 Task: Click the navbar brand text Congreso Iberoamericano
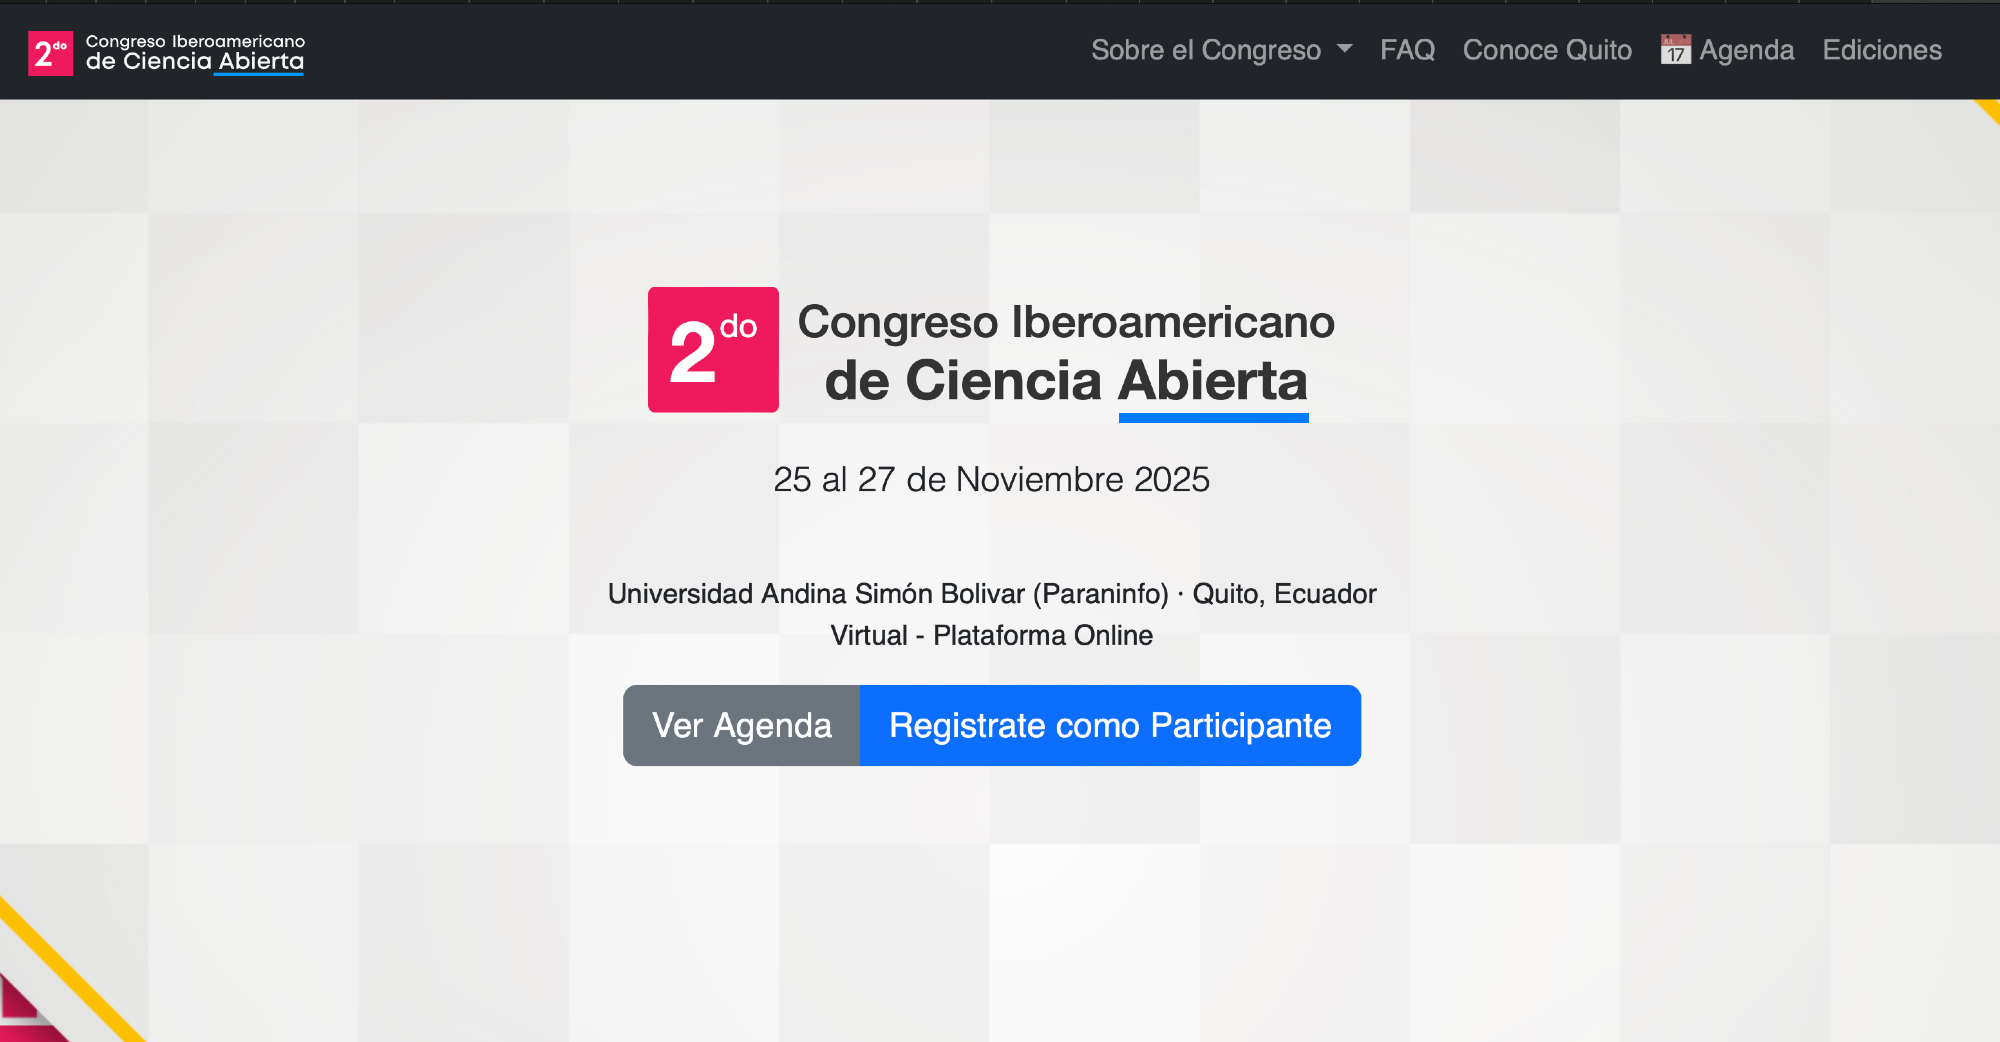tap(195, 41)
